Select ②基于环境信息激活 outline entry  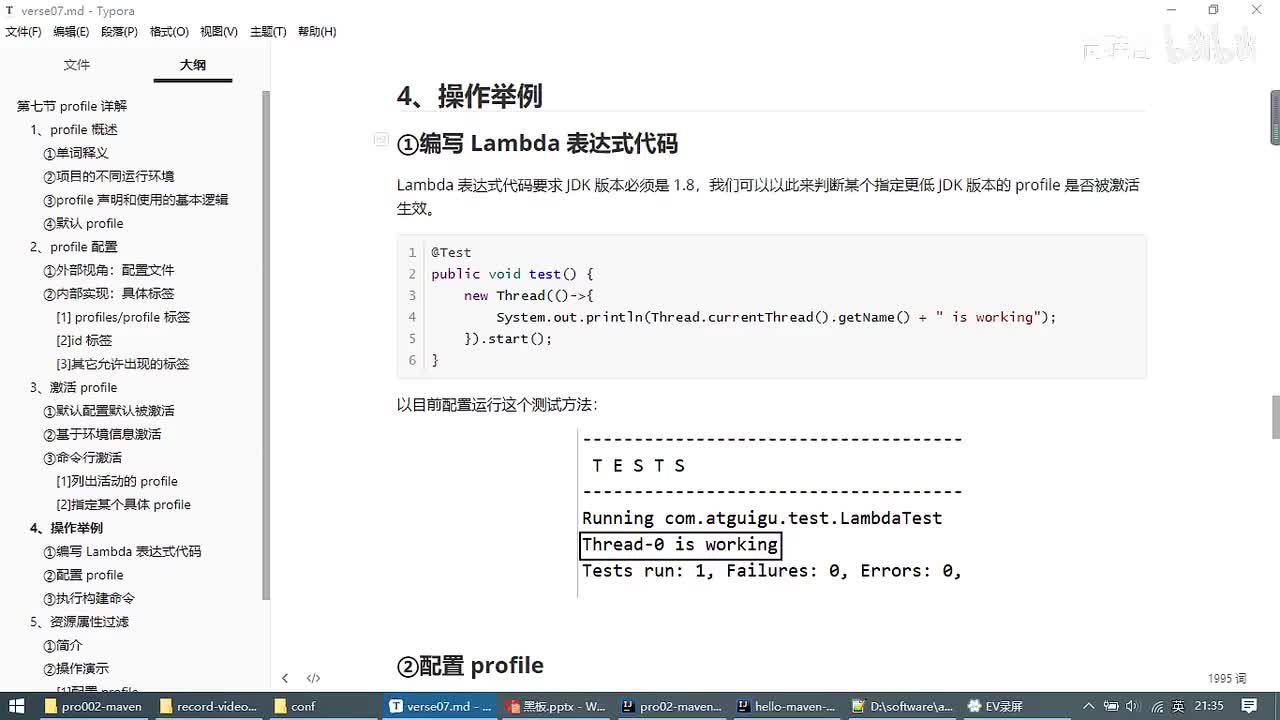coord(102,434)
